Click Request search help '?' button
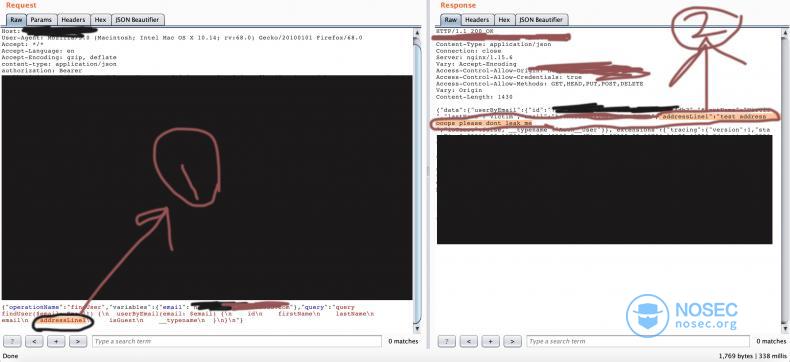This screenshot has width=790, height=362. (x=12, y=341)
